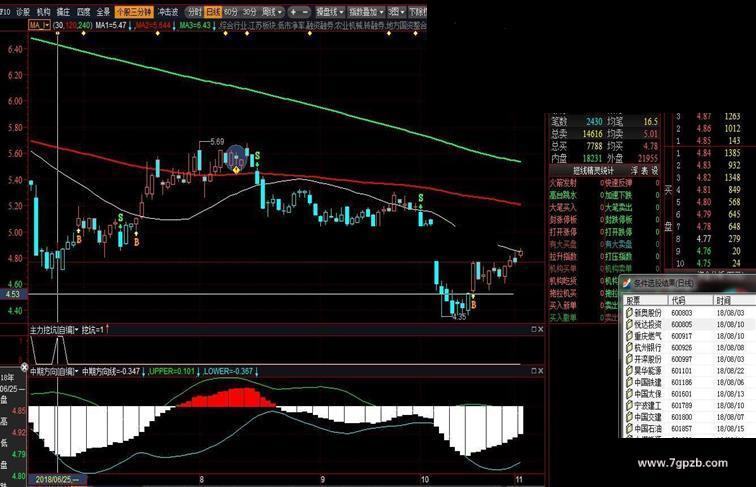Click the icon beside 中国石油 row
Image resolution: width=756 pixels, height=487 pixels.
coord(629,429)
